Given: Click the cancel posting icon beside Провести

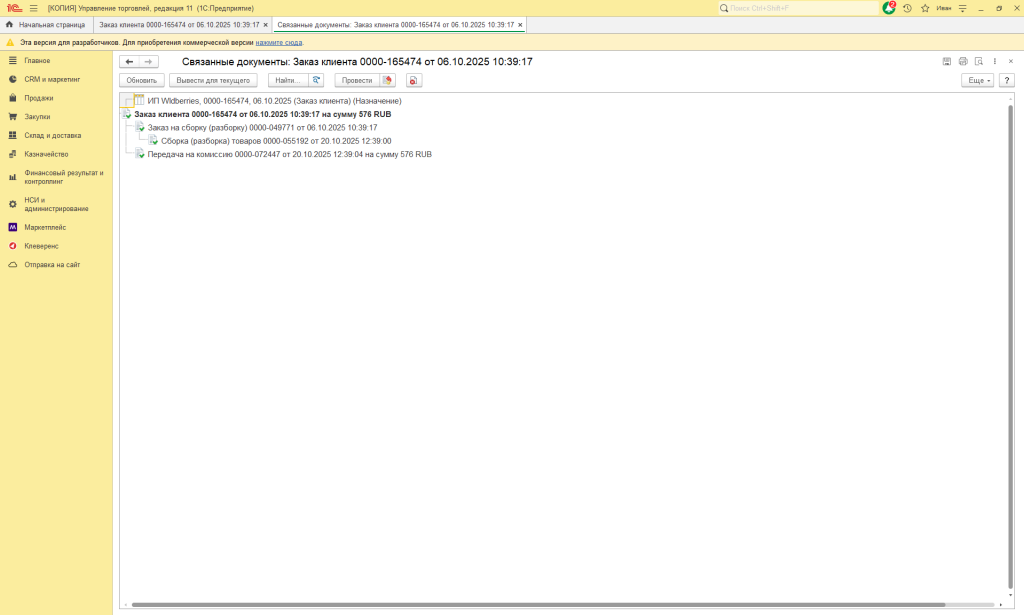Looking at the screenshot, I should [x=388, y=80].
